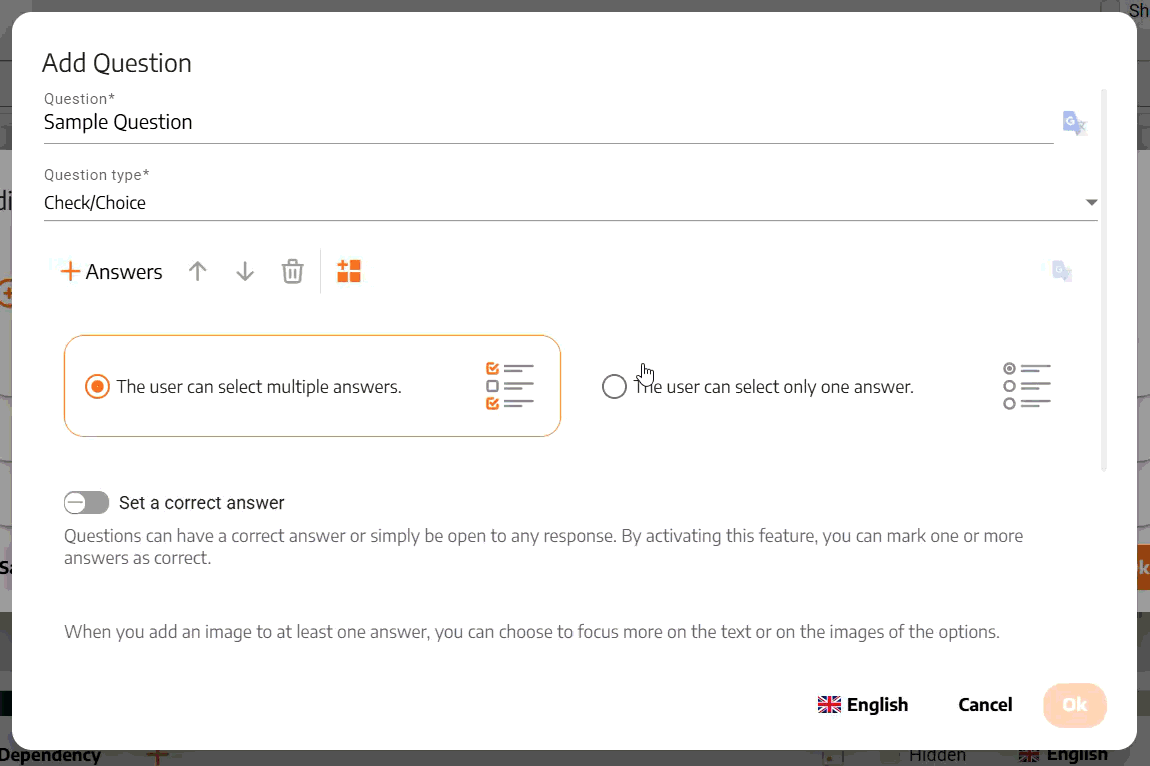Click the single-answer radio list illustration icon
Viewport: 1150px width, 766px height.
(x=1027, y=386)
